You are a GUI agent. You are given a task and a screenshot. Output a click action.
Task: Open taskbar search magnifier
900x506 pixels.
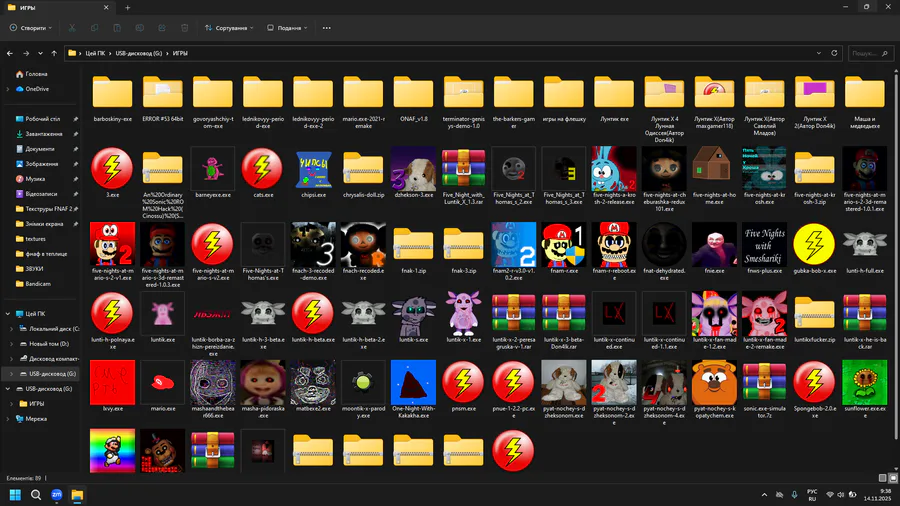tap(36, 495)
